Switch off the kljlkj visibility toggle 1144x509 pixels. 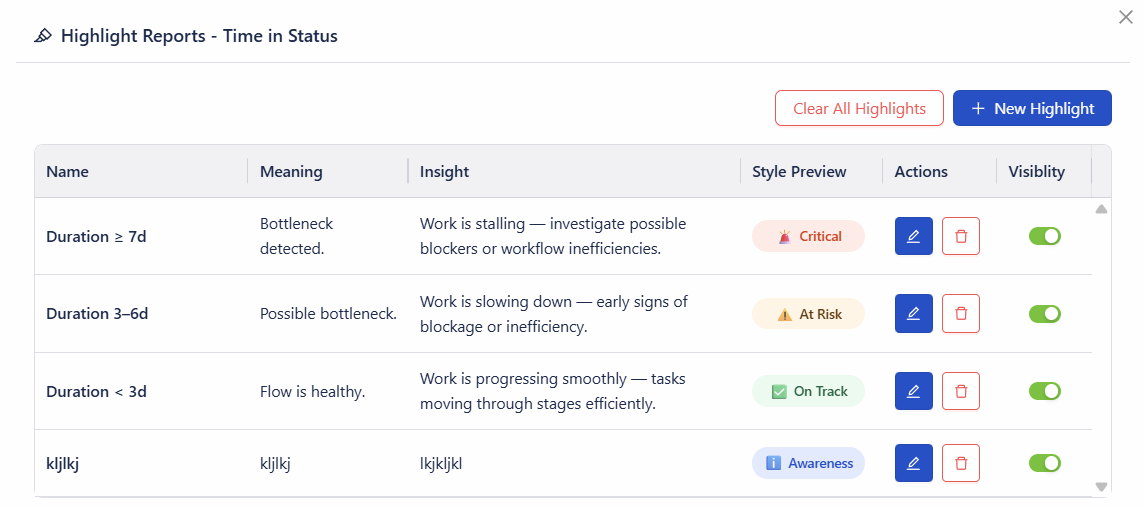coord(1044,463)
